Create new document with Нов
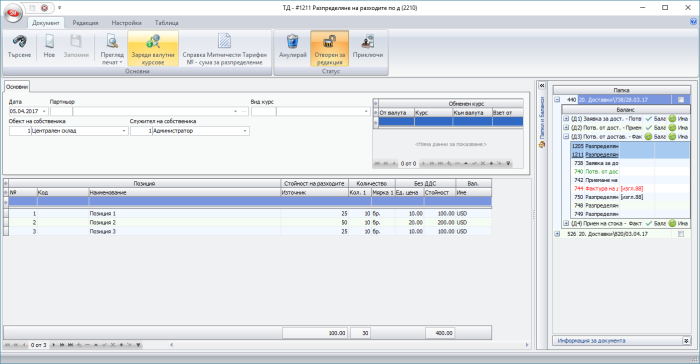 point(49,47)
